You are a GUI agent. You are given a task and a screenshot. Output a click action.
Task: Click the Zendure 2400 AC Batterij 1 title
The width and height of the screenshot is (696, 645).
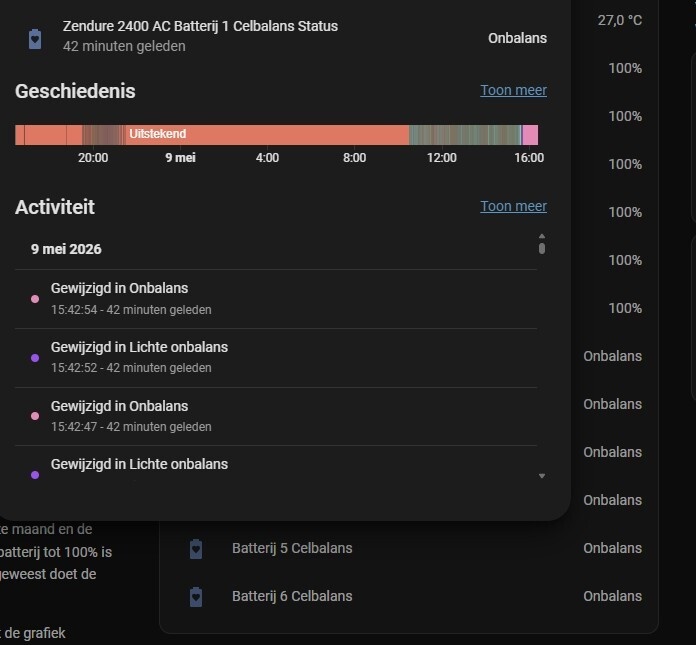pyautogui.click(x=200, y=26)
